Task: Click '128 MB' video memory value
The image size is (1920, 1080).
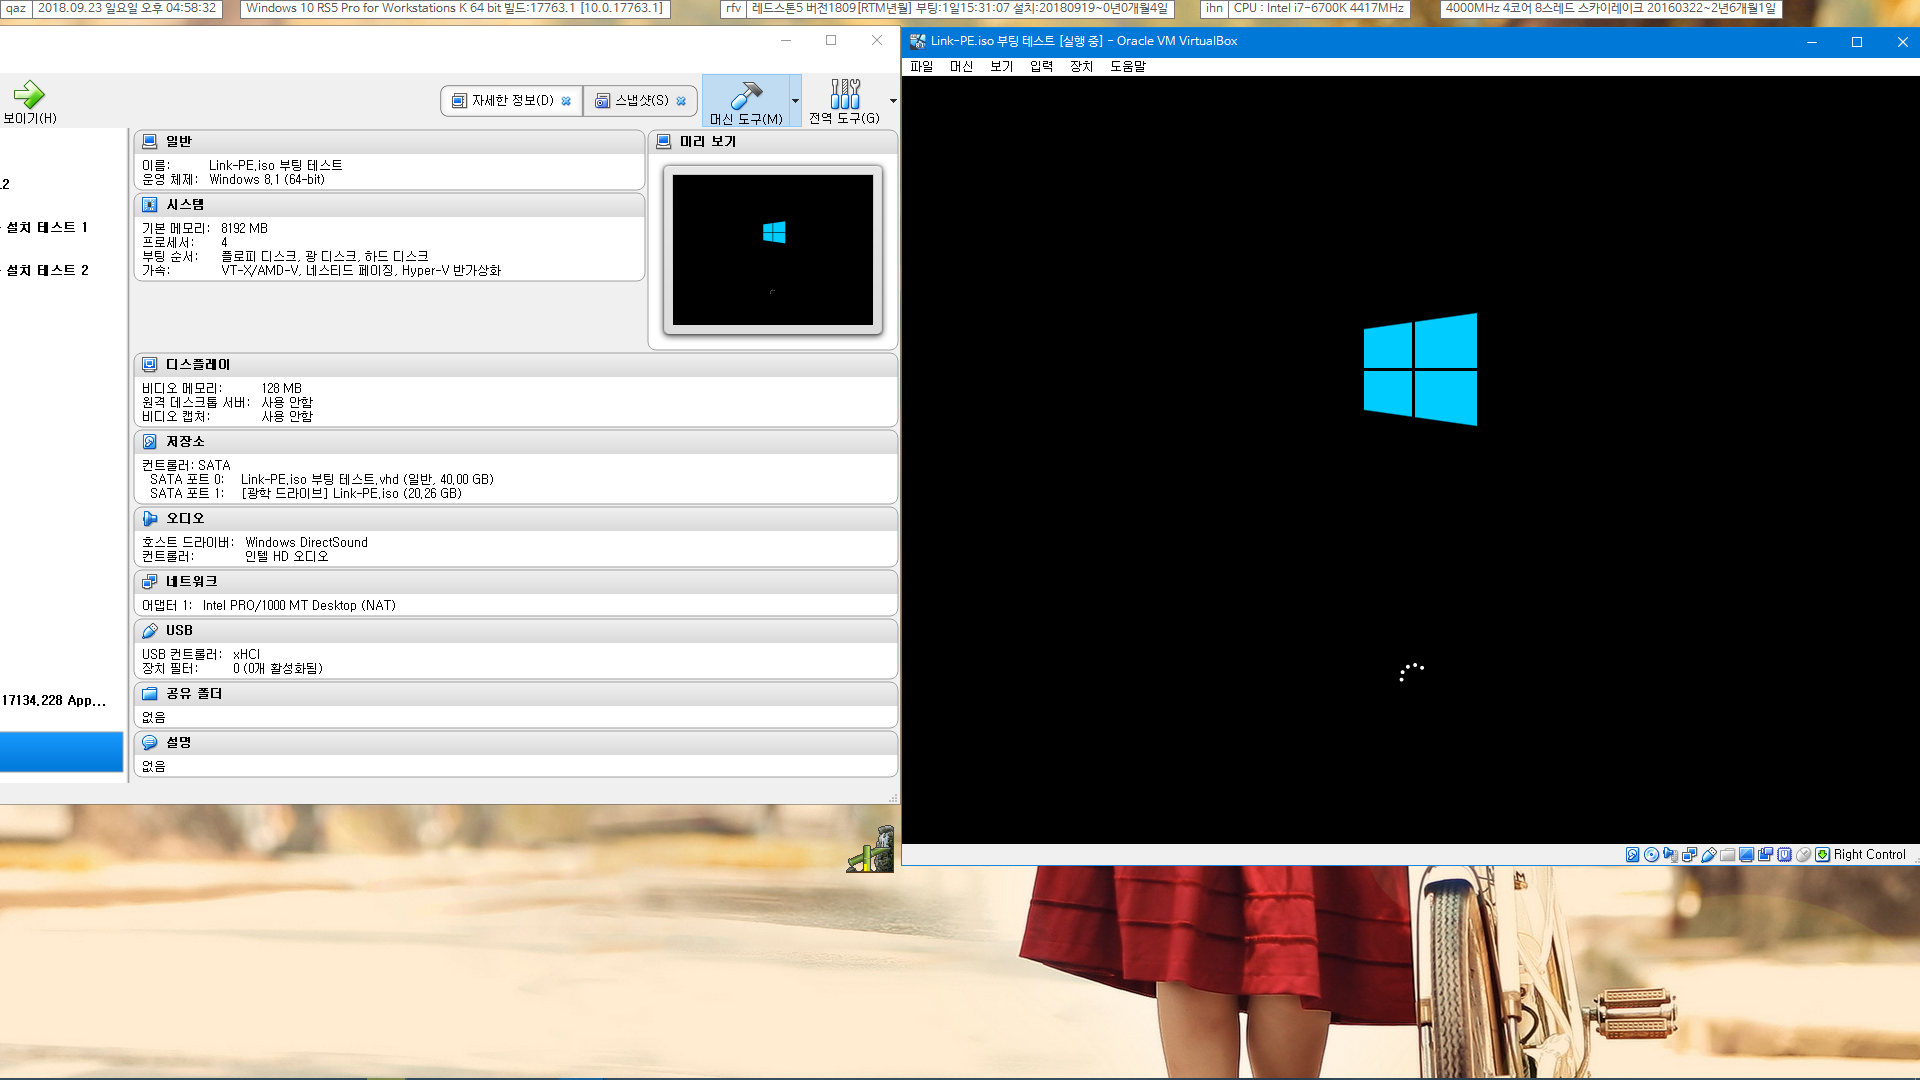Action: coord(281,388)
